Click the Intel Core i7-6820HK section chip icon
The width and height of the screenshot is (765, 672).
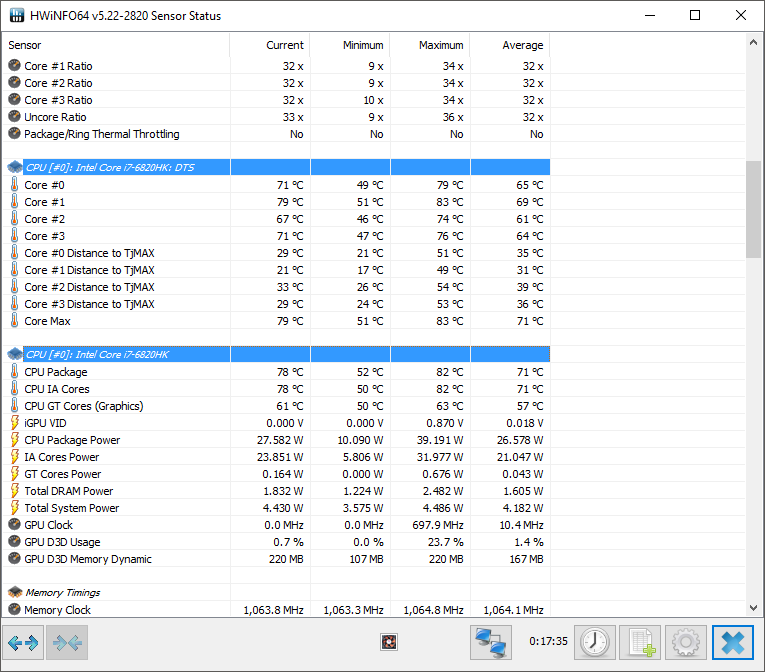pos(15,354)
